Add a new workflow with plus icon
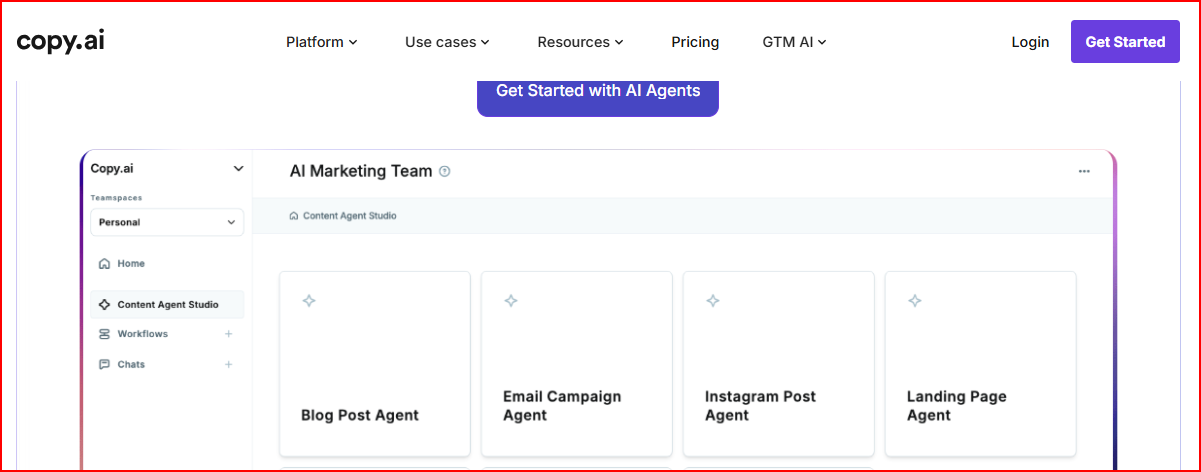This screenshot has width=1201, height=472. coord(228,334)
